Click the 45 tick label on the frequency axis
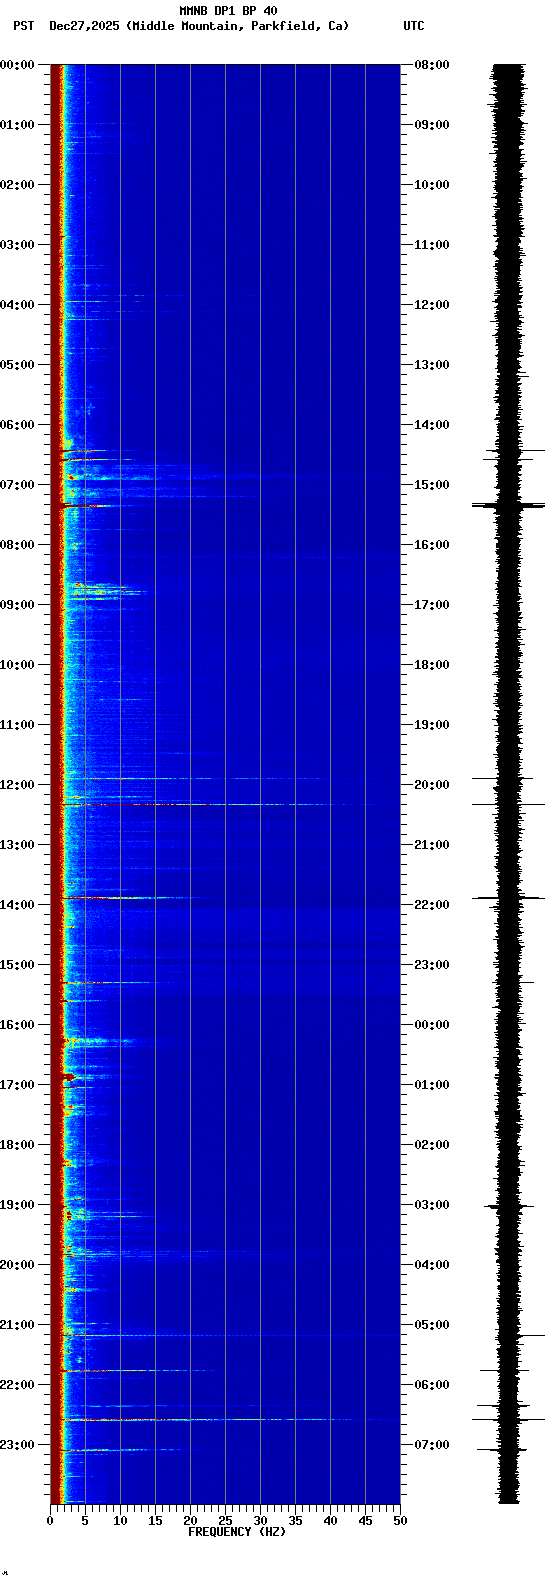This screenshot has height=1584, width=552. pos(365,1521)
